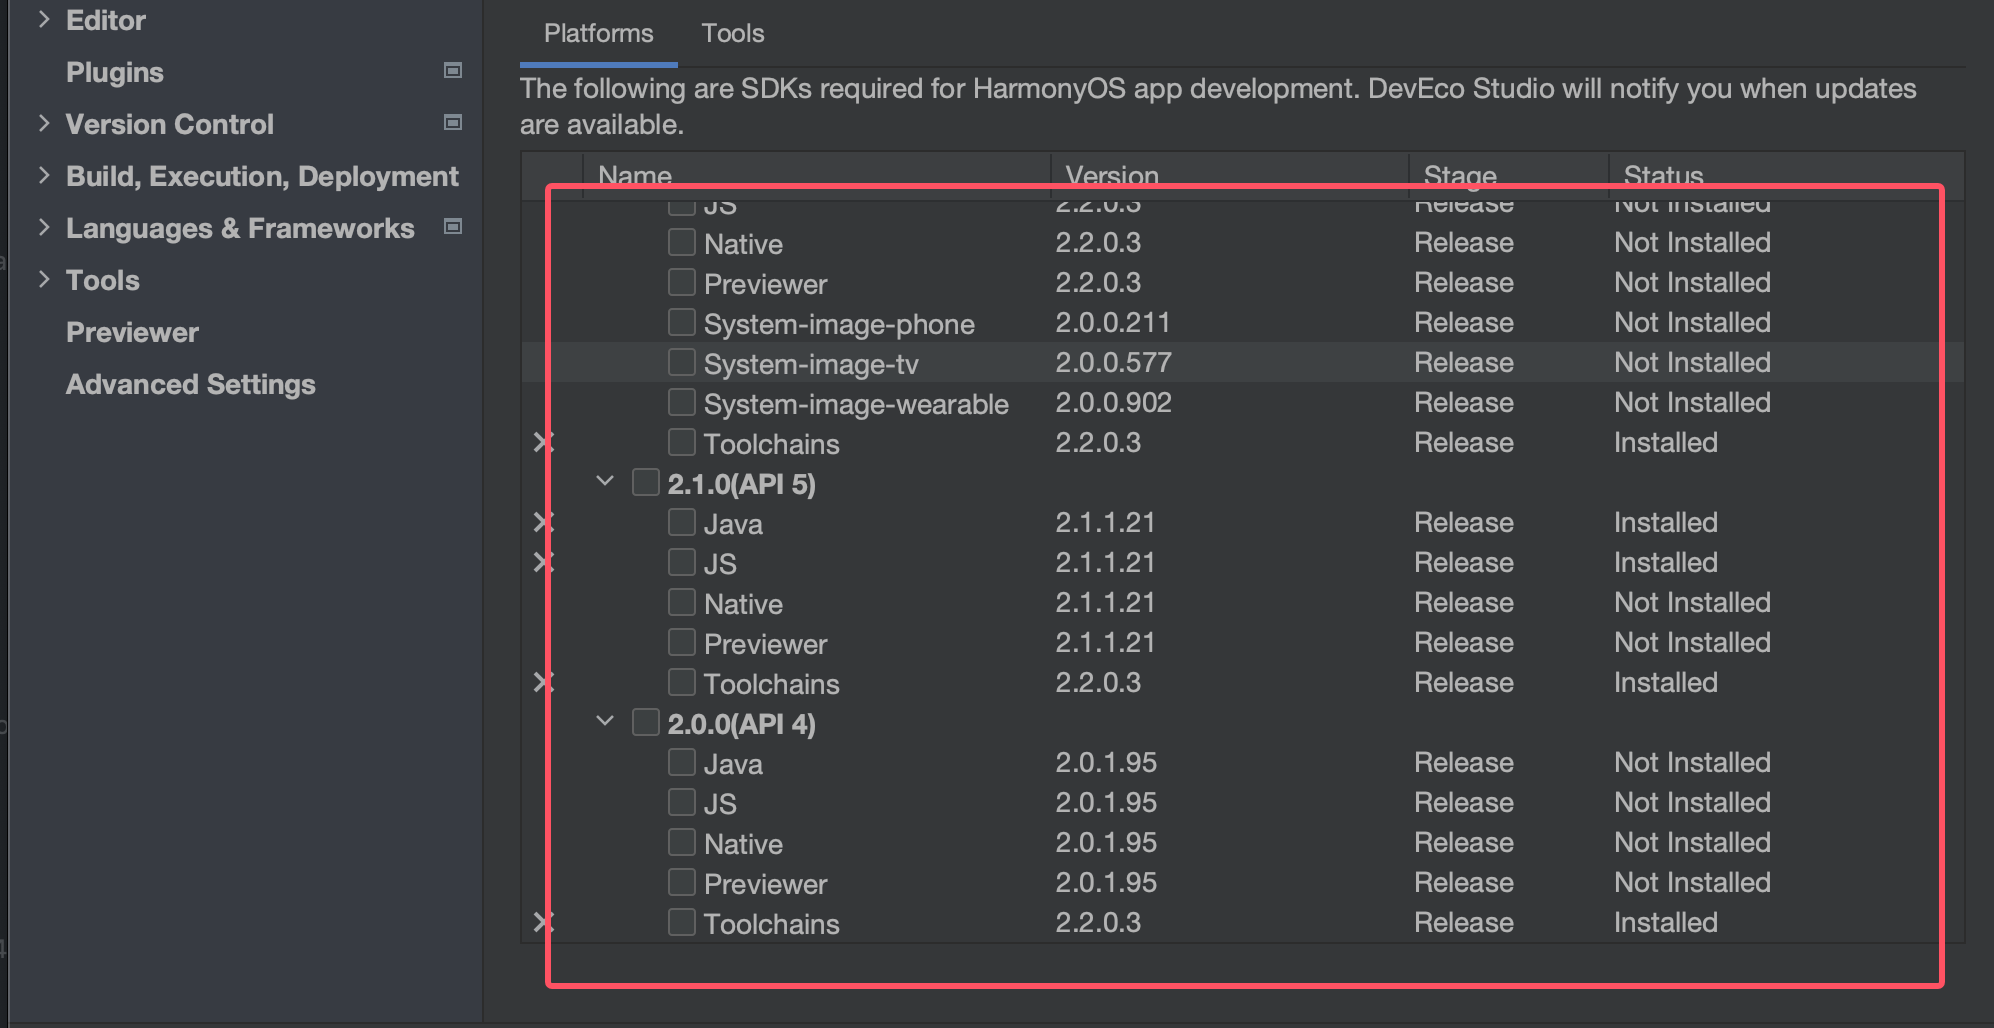Click the 2.0.0(API 4) group label
This screenshot has width=1994, height=1028.
[742, 723]
